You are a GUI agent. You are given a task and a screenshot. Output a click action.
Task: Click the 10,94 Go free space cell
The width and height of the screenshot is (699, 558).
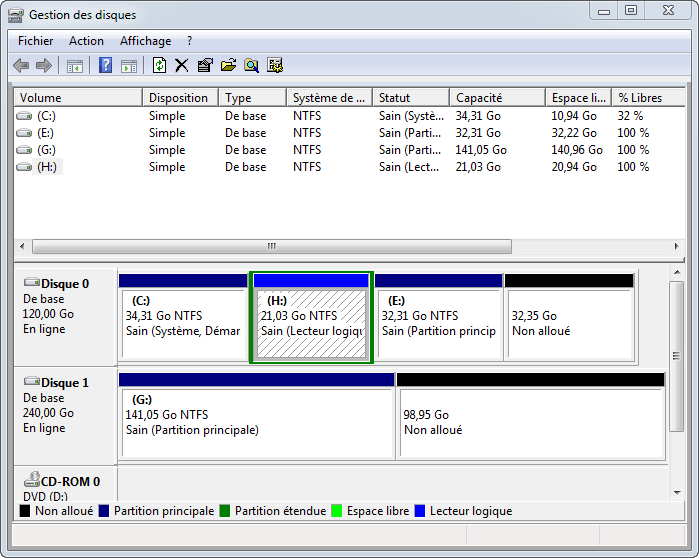click(574, 116)
